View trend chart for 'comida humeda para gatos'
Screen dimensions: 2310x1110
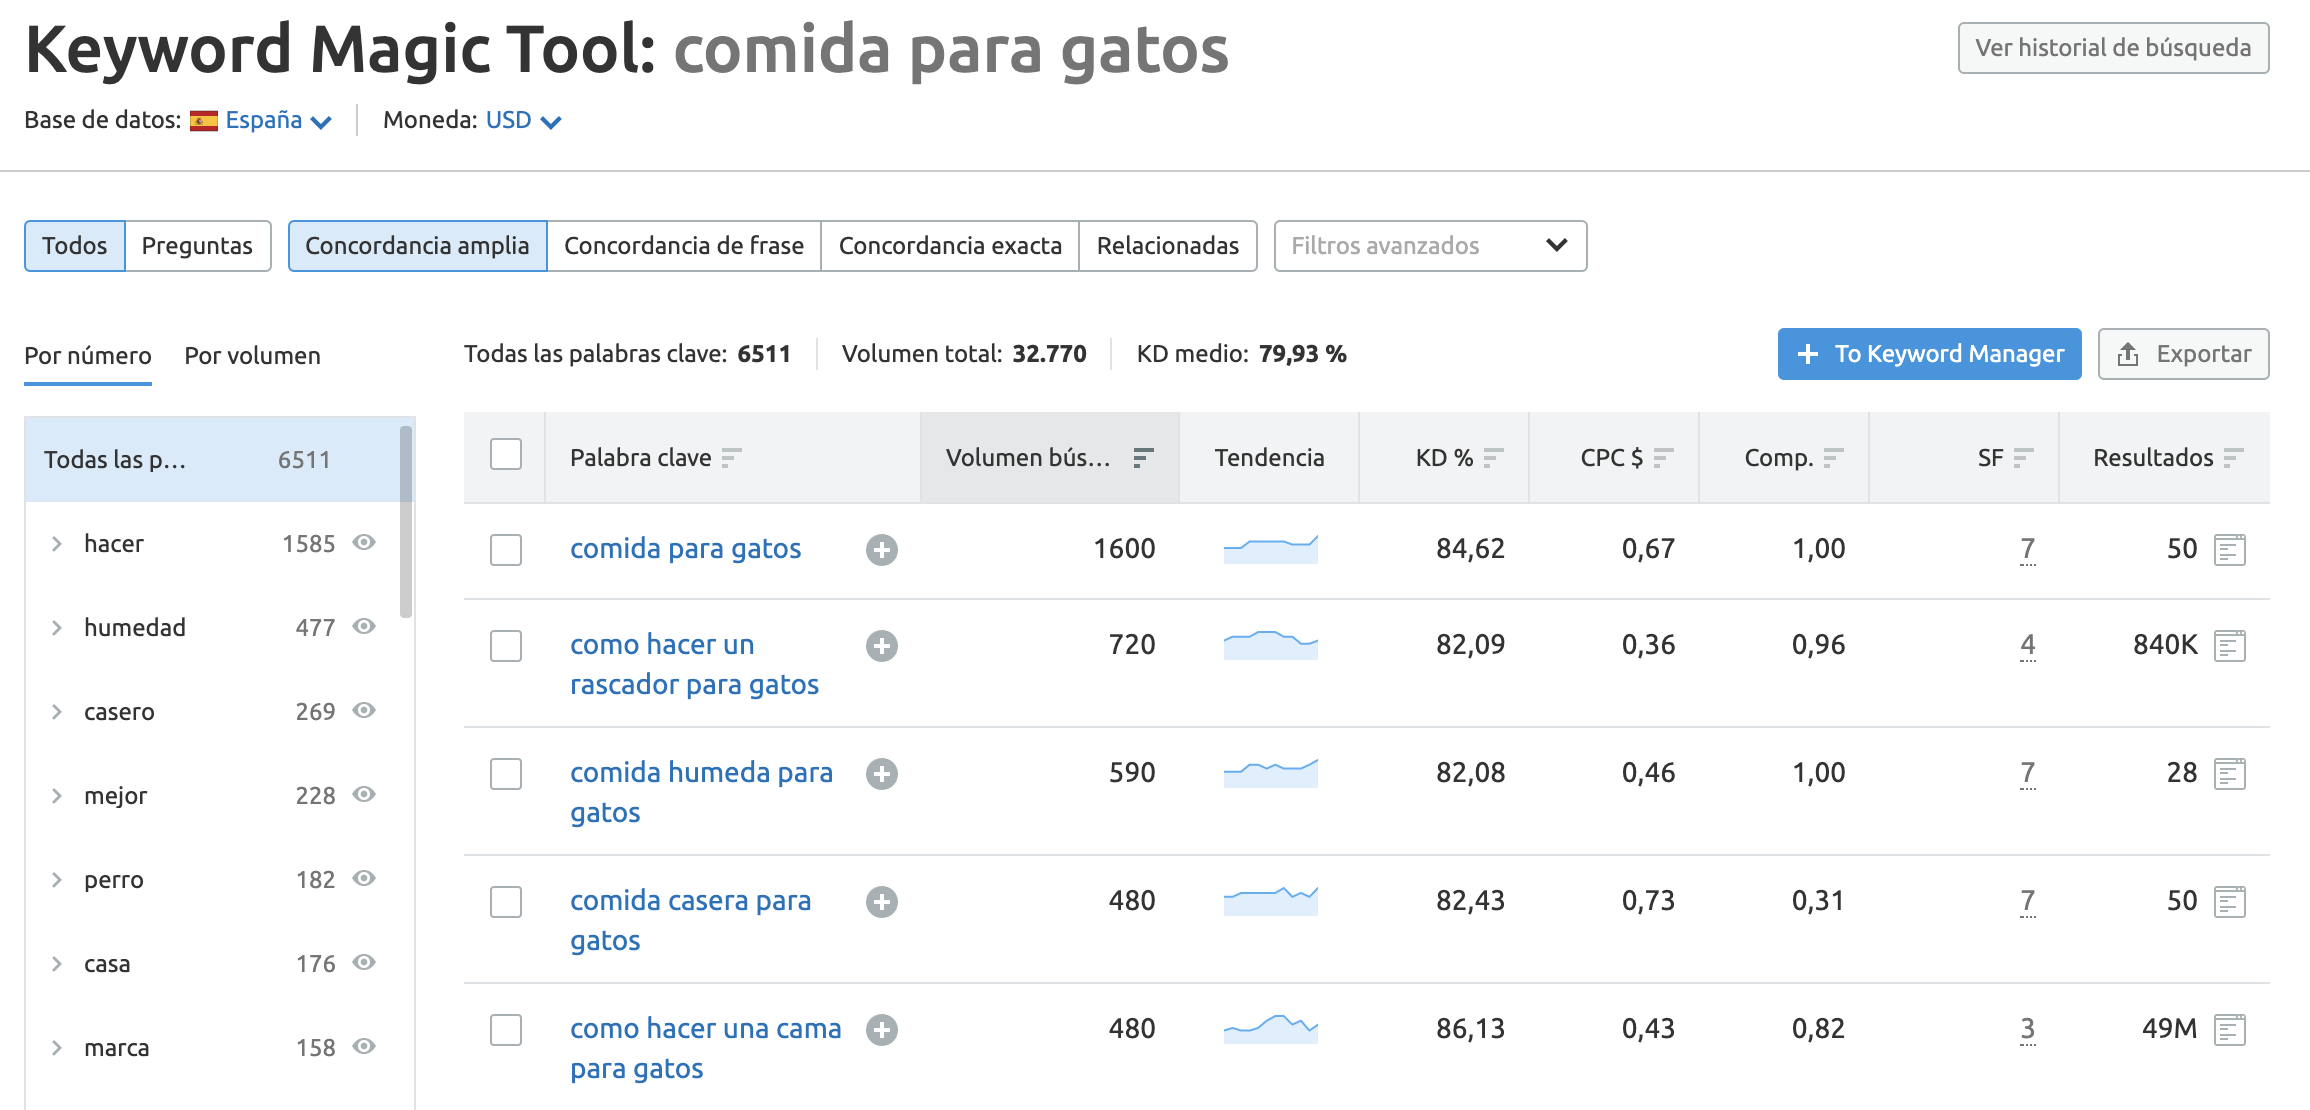[1271, 773]
